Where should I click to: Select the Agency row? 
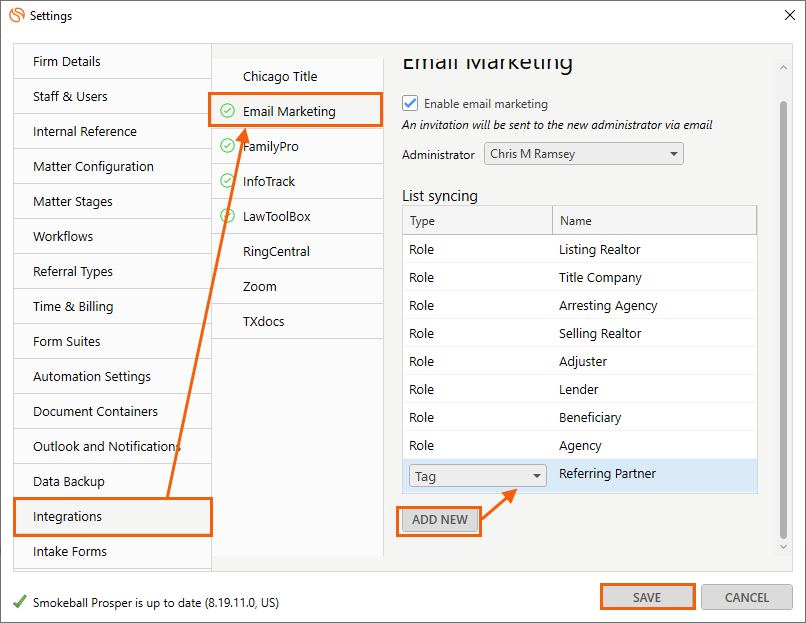click(580, 446)
